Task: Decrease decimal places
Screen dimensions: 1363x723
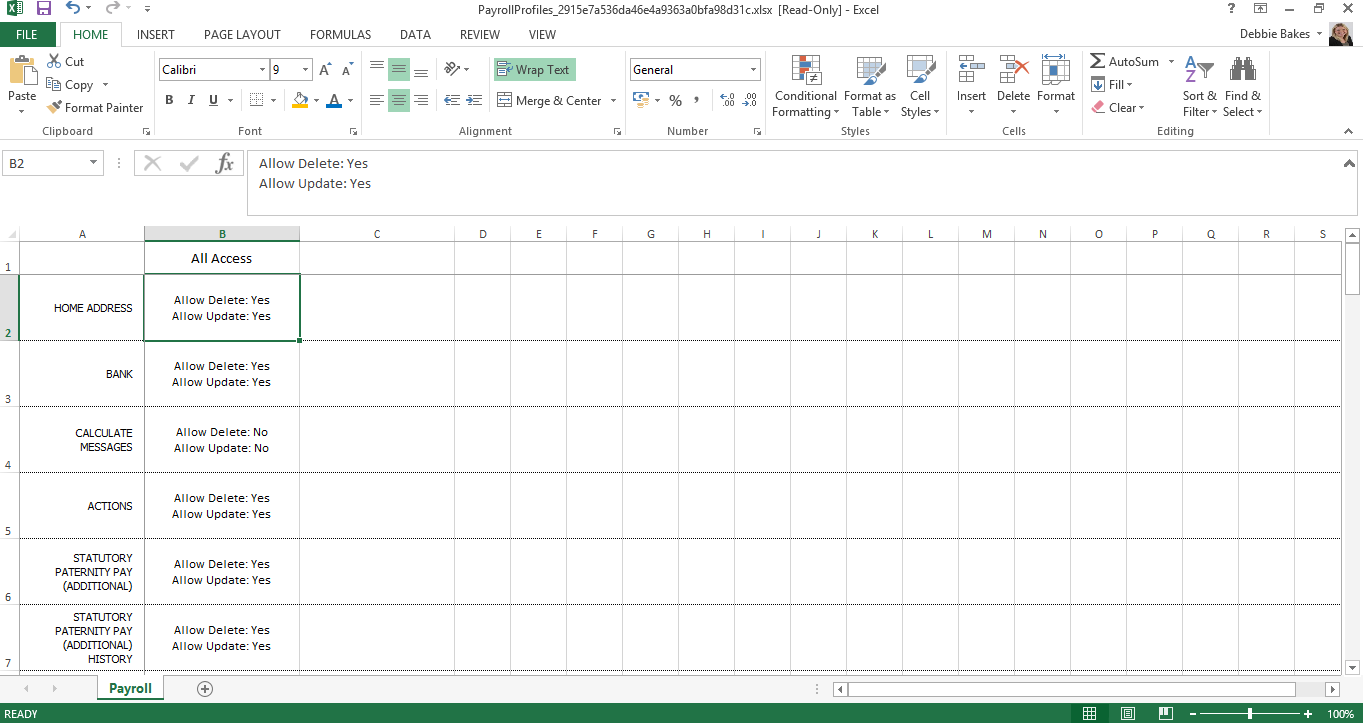Action: point(749,100)
